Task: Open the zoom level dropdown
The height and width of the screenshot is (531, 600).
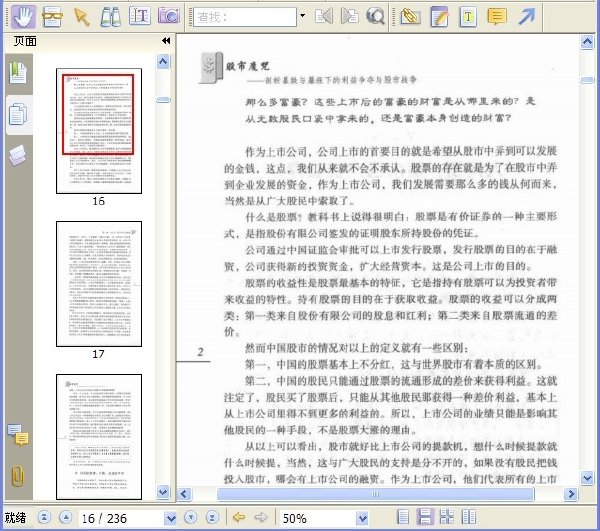Action: pyautogui.click(x=362, y=518)
